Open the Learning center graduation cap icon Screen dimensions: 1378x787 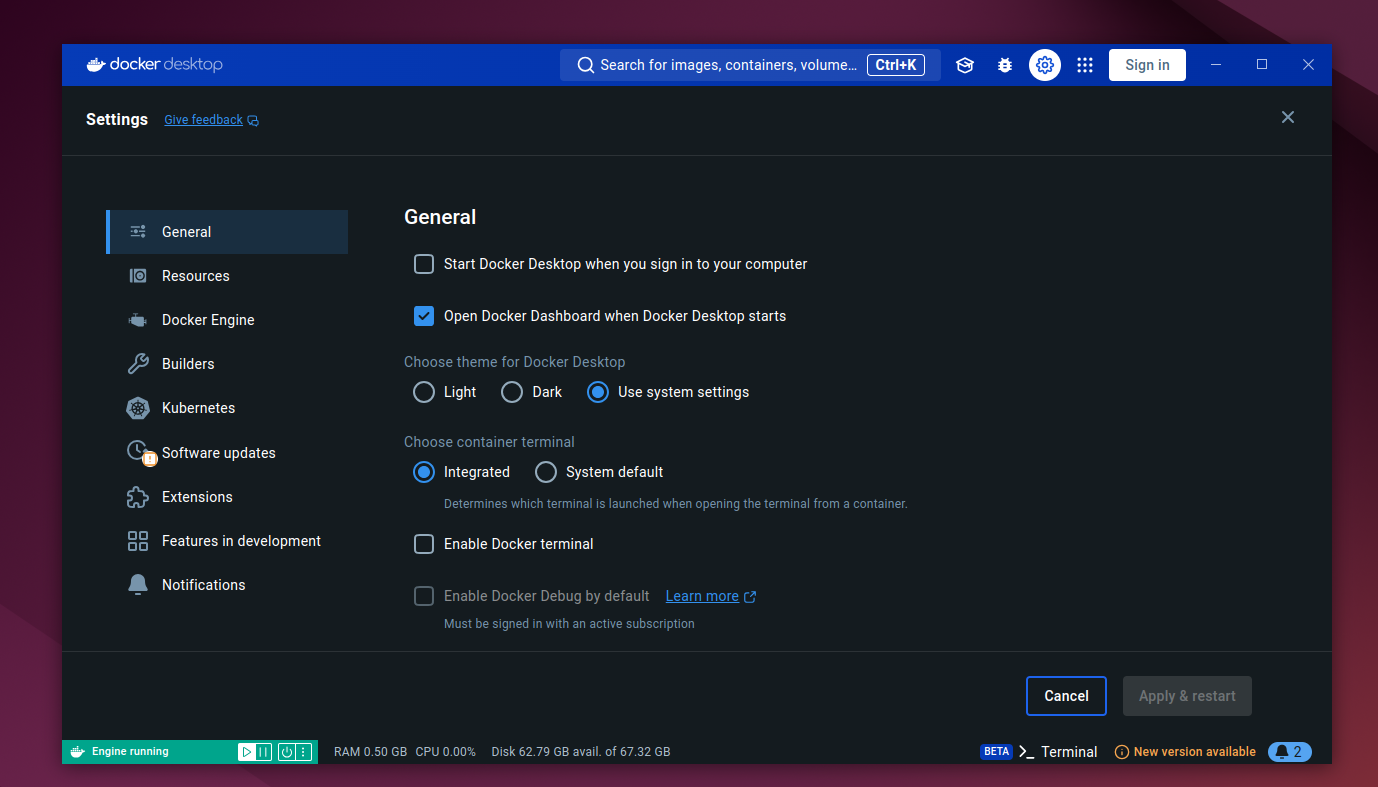coord(965,65)
